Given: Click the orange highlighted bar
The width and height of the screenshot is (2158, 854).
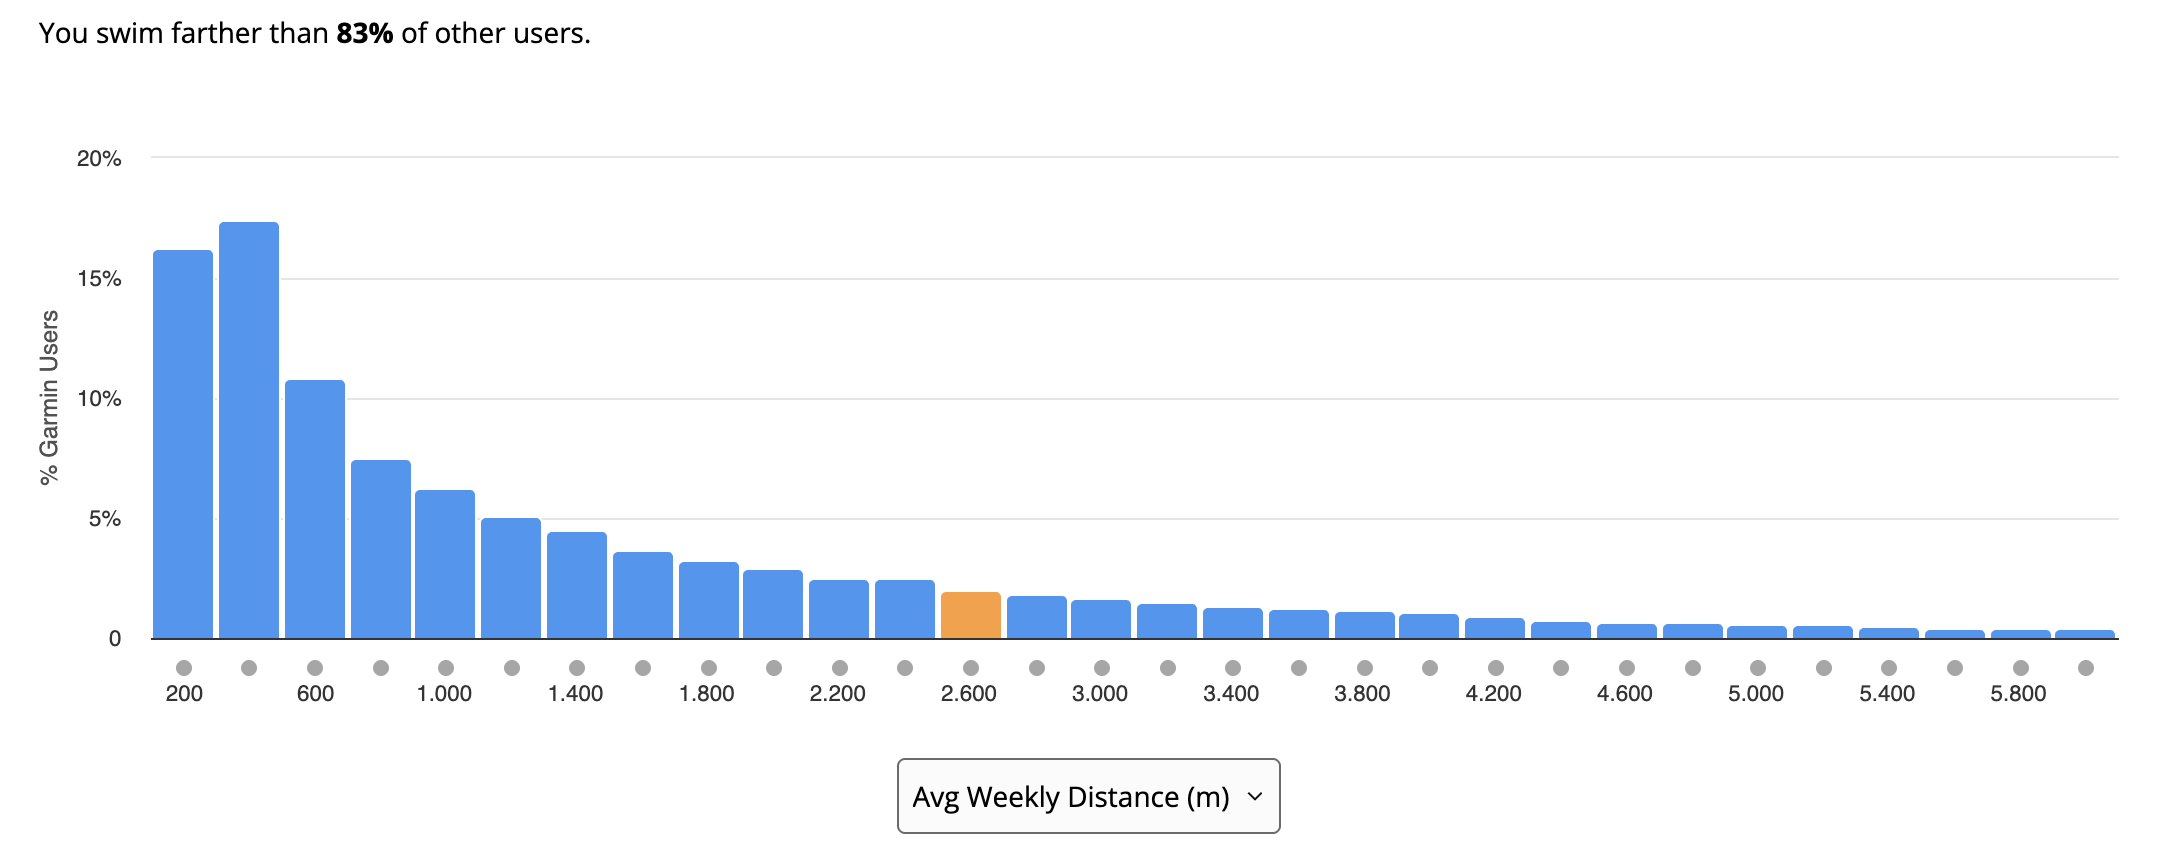Looking at the screenshot, I should pos(970,615).
